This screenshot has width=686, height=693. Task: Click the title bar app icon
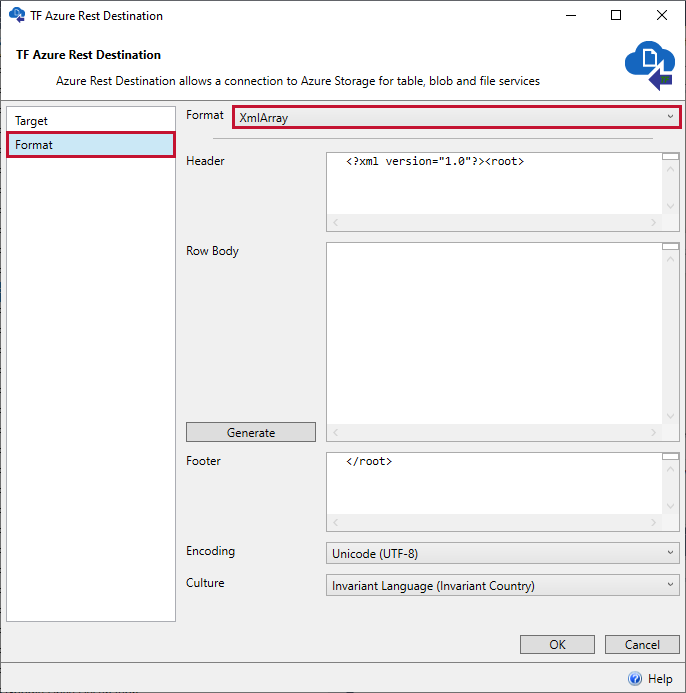coord(17,15)
